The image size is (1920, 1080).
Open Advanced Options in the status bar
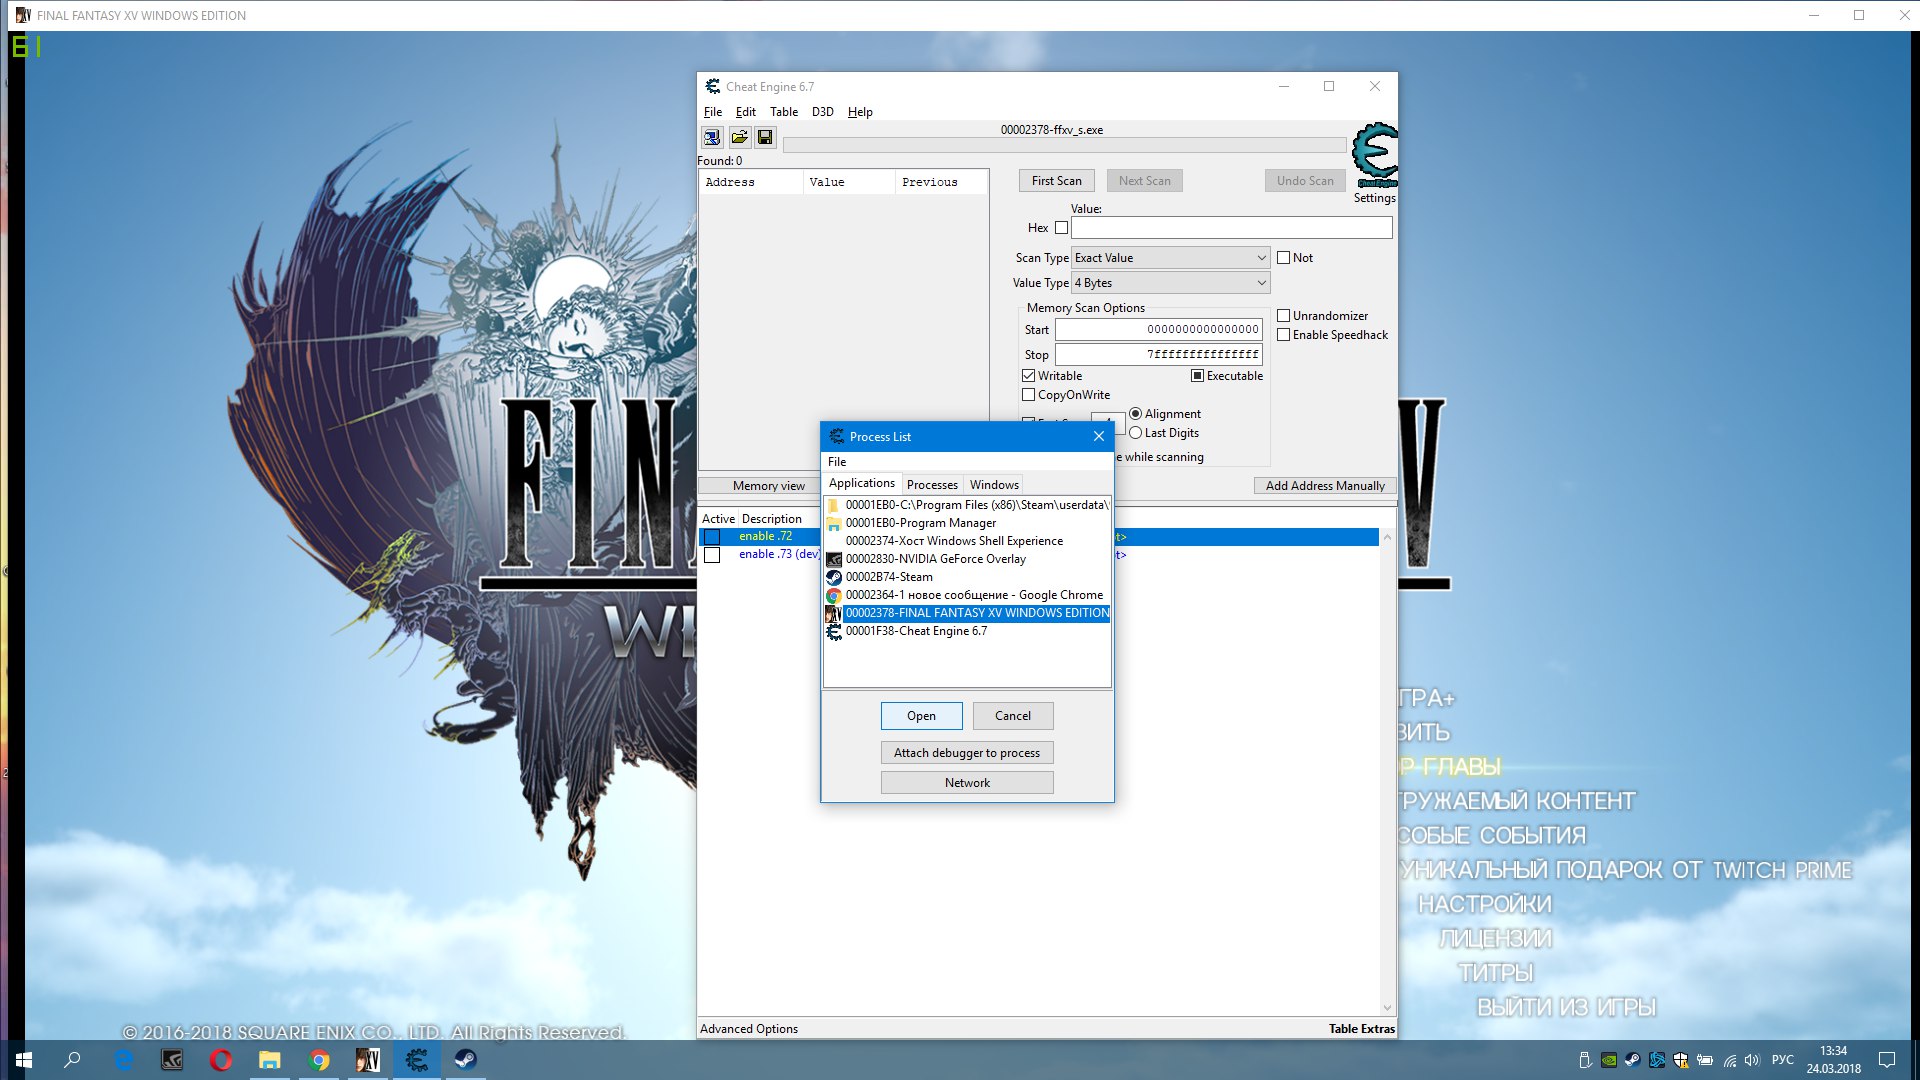[749, 1029]
